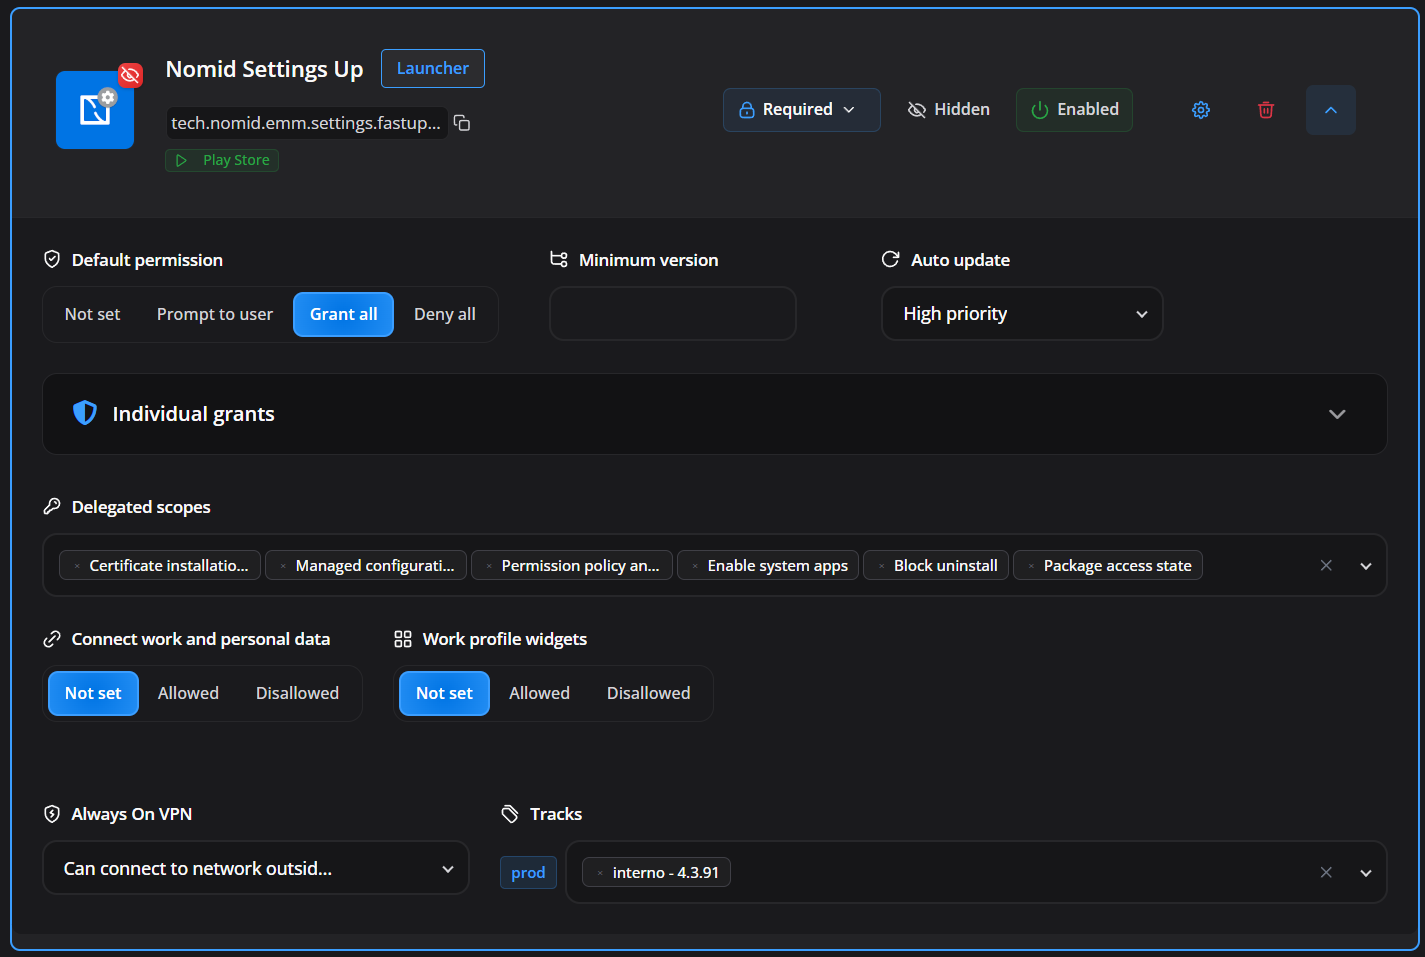Click the Delegated scopes key icon
Viewport: 1425px width, 957px height.
[x=52, y=507]
